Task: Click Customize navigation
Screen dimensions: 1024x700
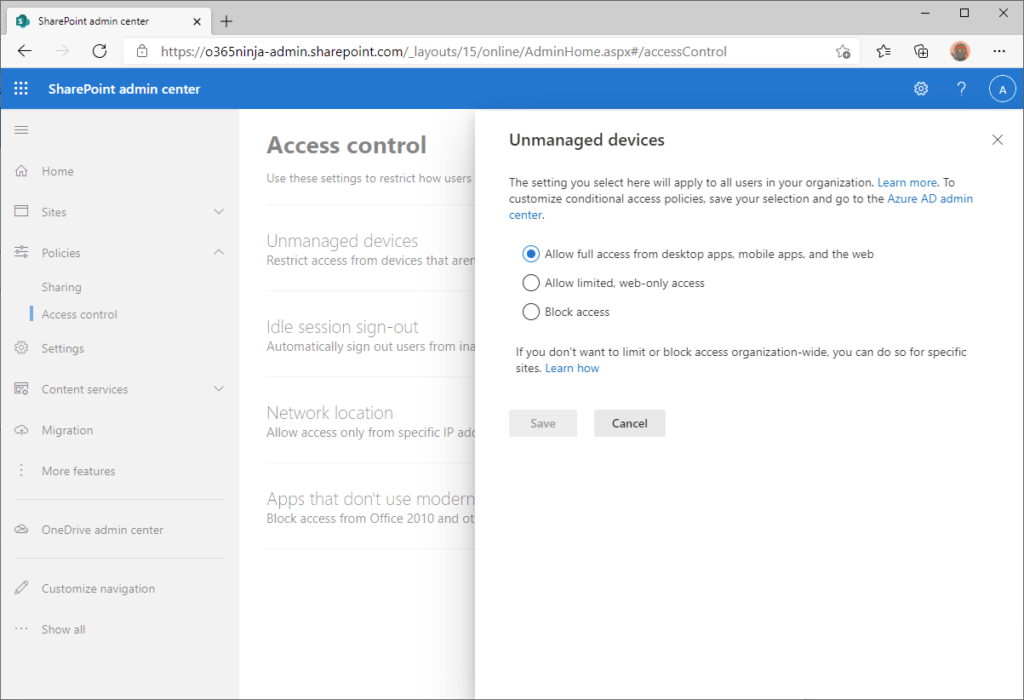Action: click(x=99, y=588)
